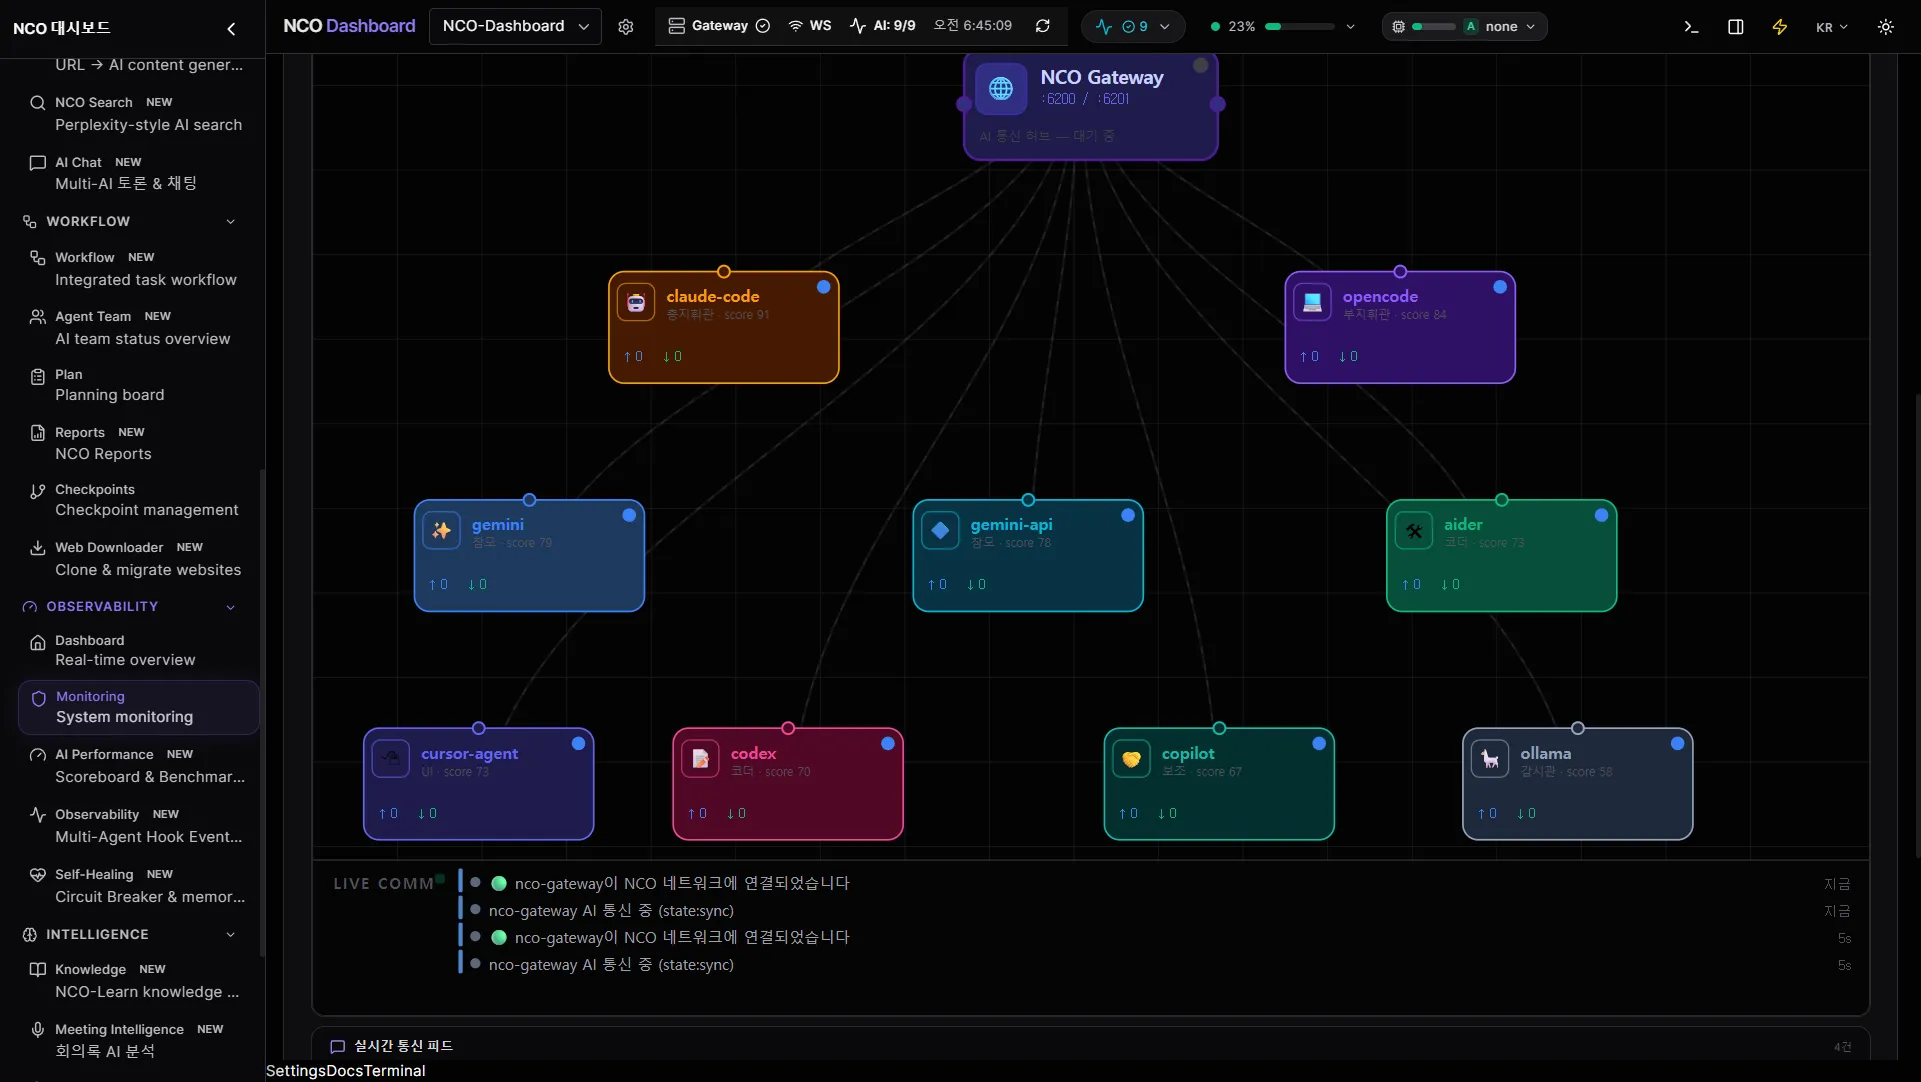The image size is (1921, 1082).
Task: Click the Web Downloader download icon
Action: [38, 548]
